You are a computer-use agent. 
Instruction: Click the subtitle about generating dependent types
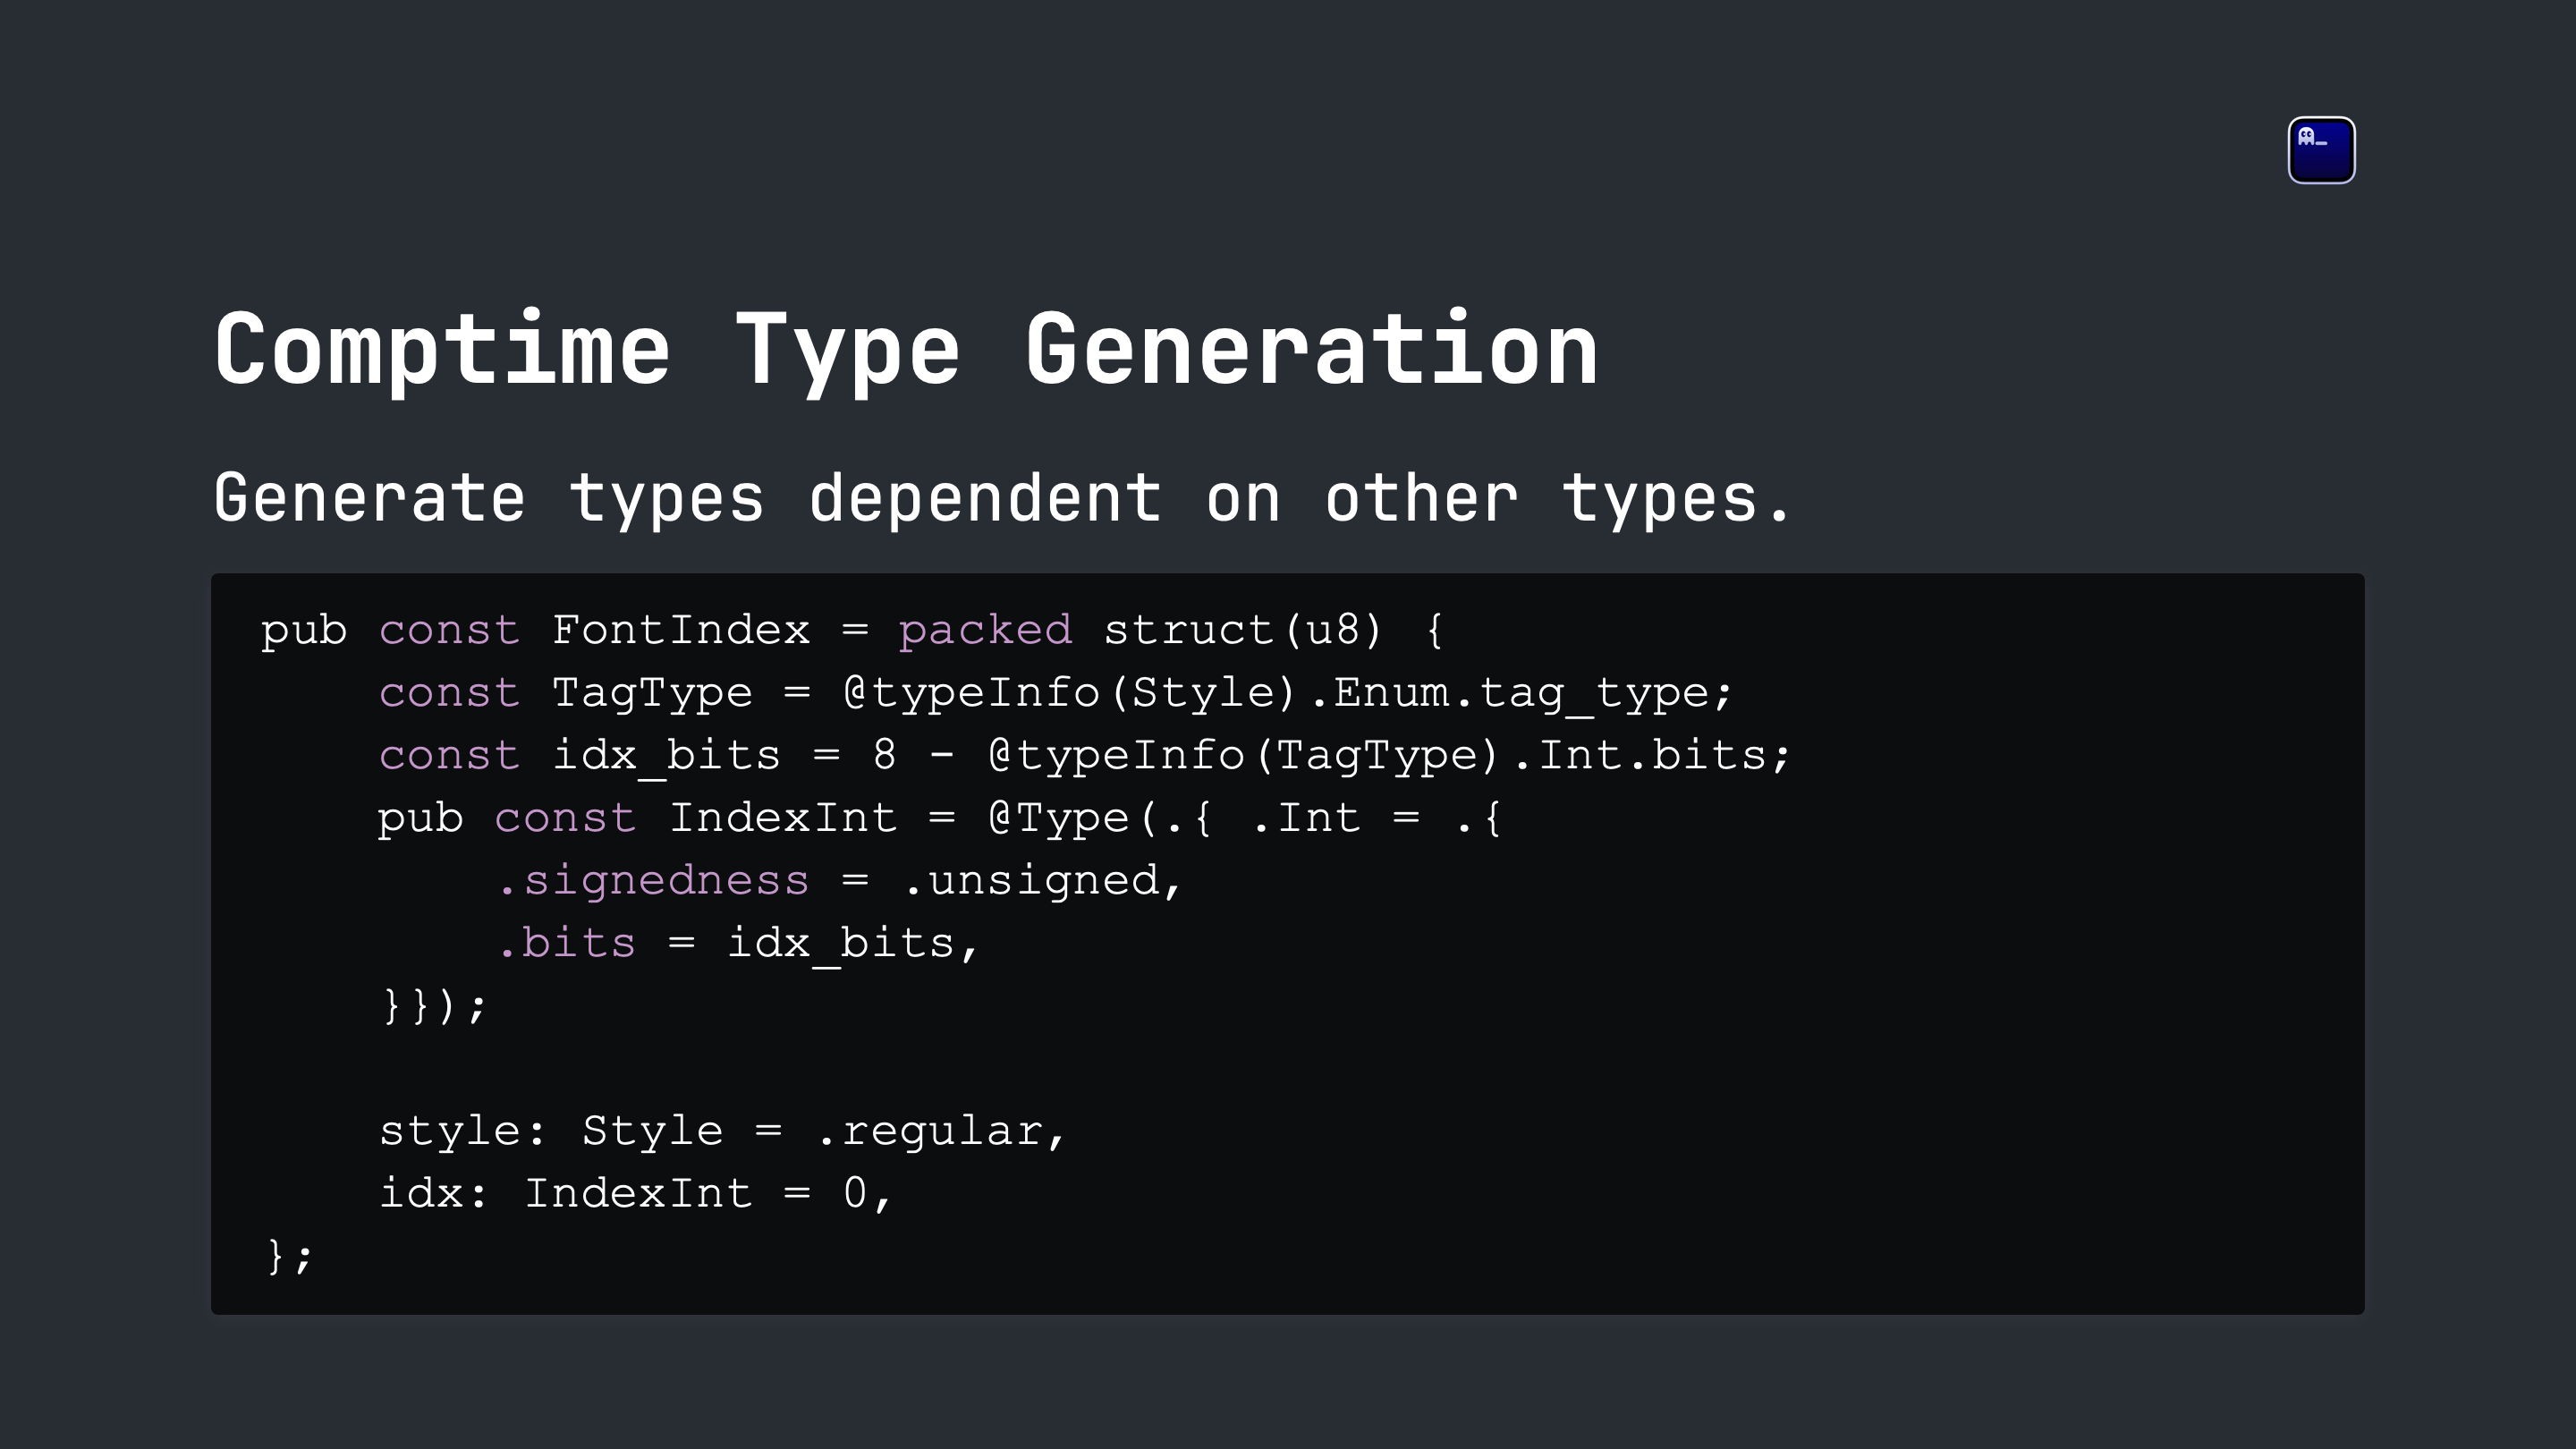click(x=1002, y=498)
